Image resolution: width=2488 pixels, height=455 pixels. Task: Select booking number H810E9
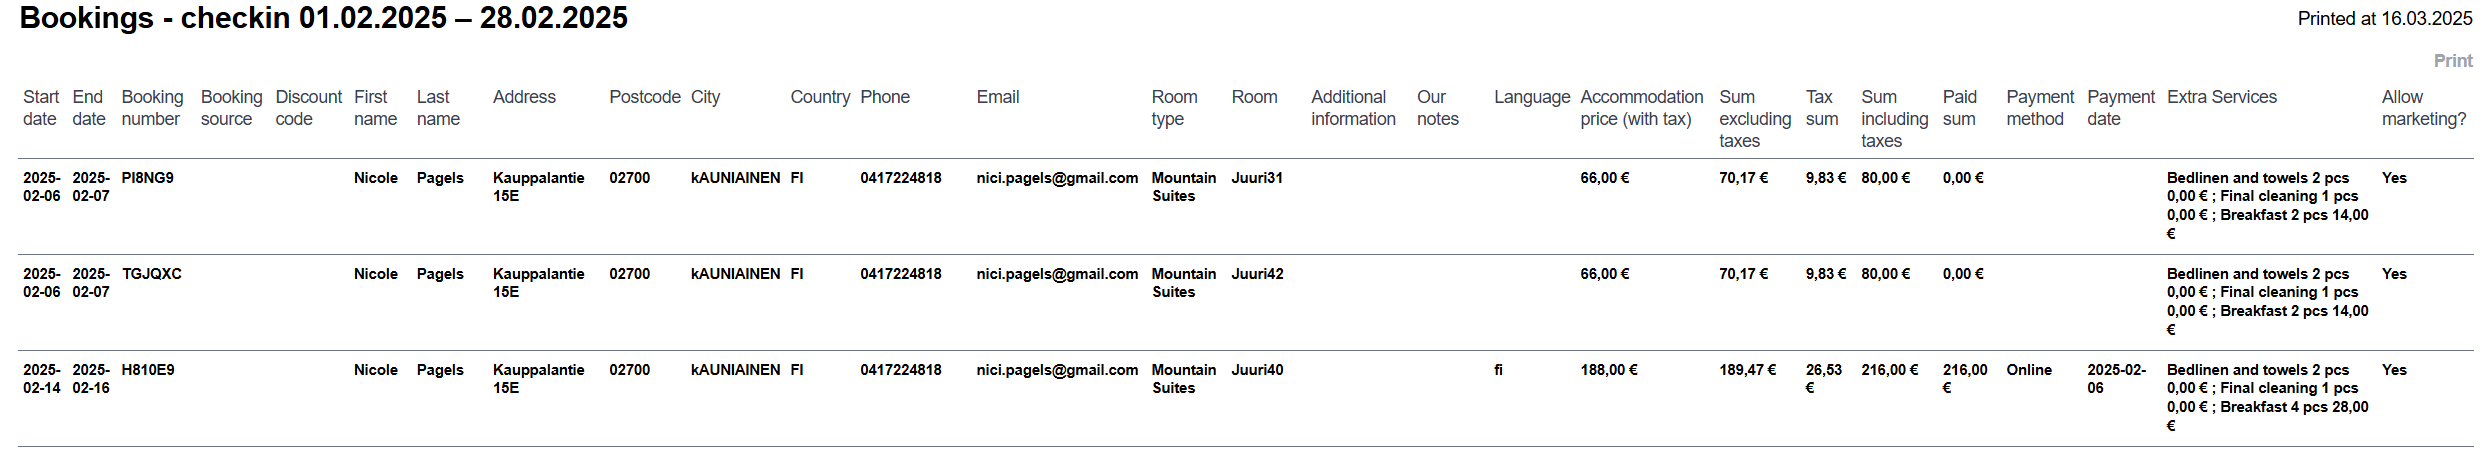point(148,370)
